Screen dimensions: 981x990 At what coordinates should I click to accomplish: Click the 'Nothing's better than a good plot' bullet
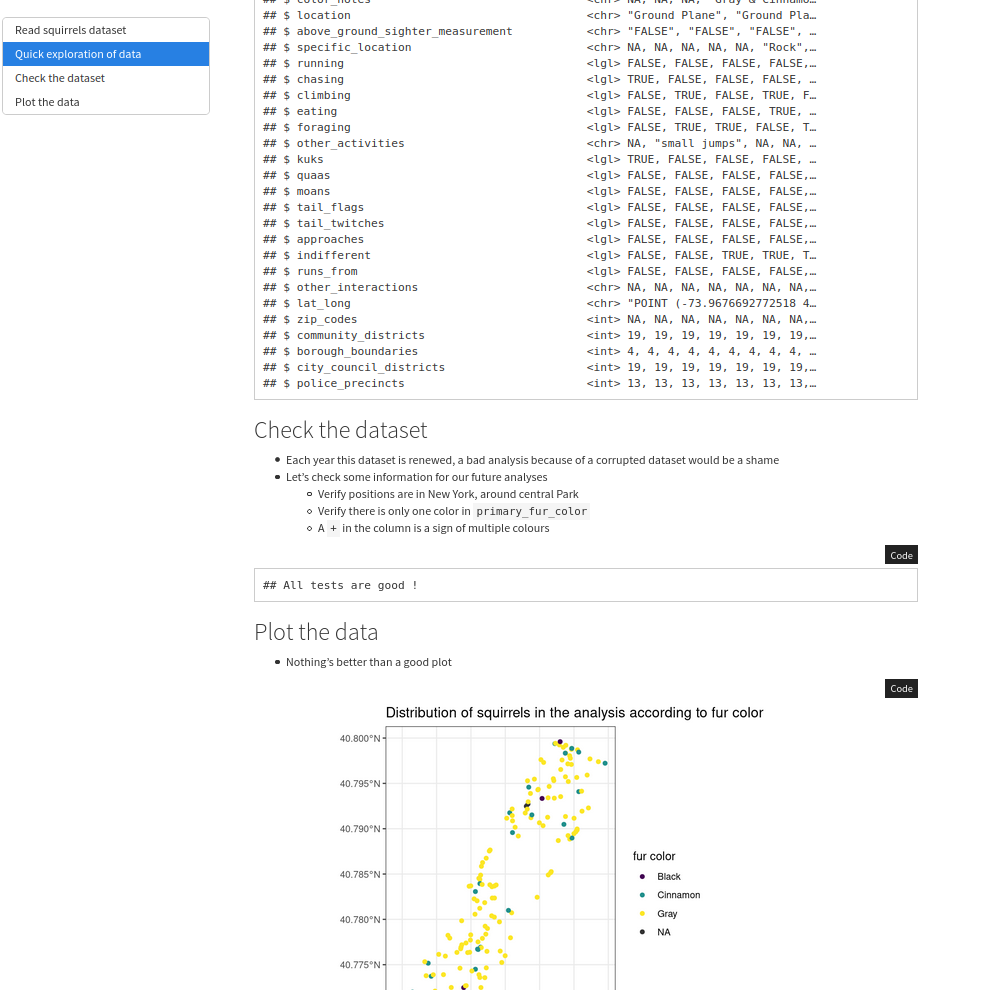tap(369, 662)
